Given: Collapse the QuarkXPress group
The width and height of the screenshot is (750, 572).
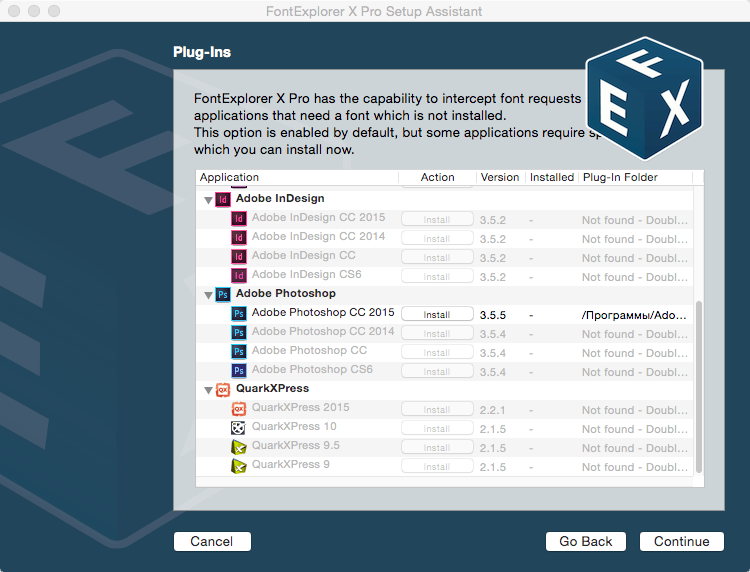Looking at the screenshot, I should (208, 390).
